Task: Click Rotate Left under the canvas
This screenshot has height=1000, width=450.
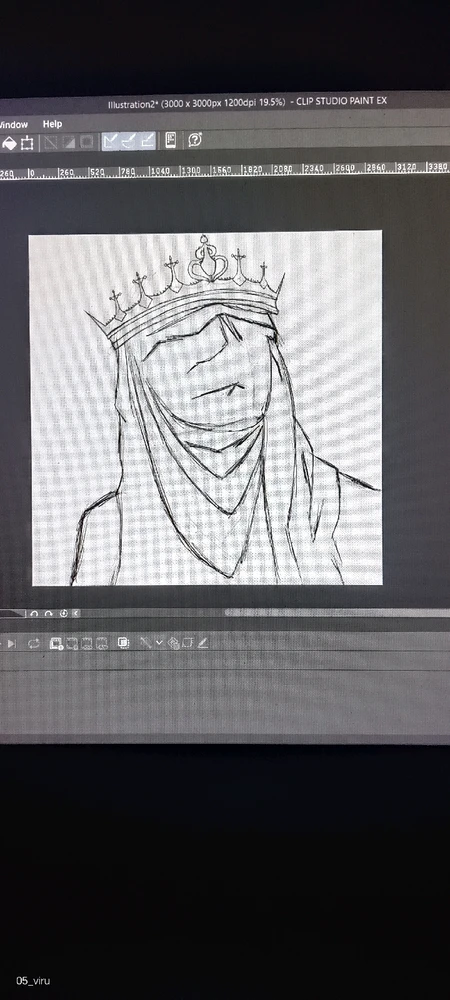Action: [x=34, y=614]
